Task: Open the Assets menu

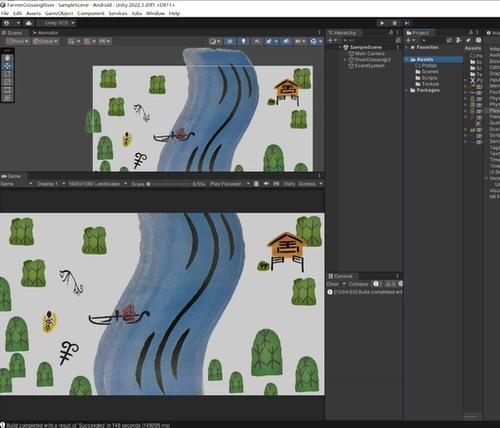Action: click(x=33, y=13)
